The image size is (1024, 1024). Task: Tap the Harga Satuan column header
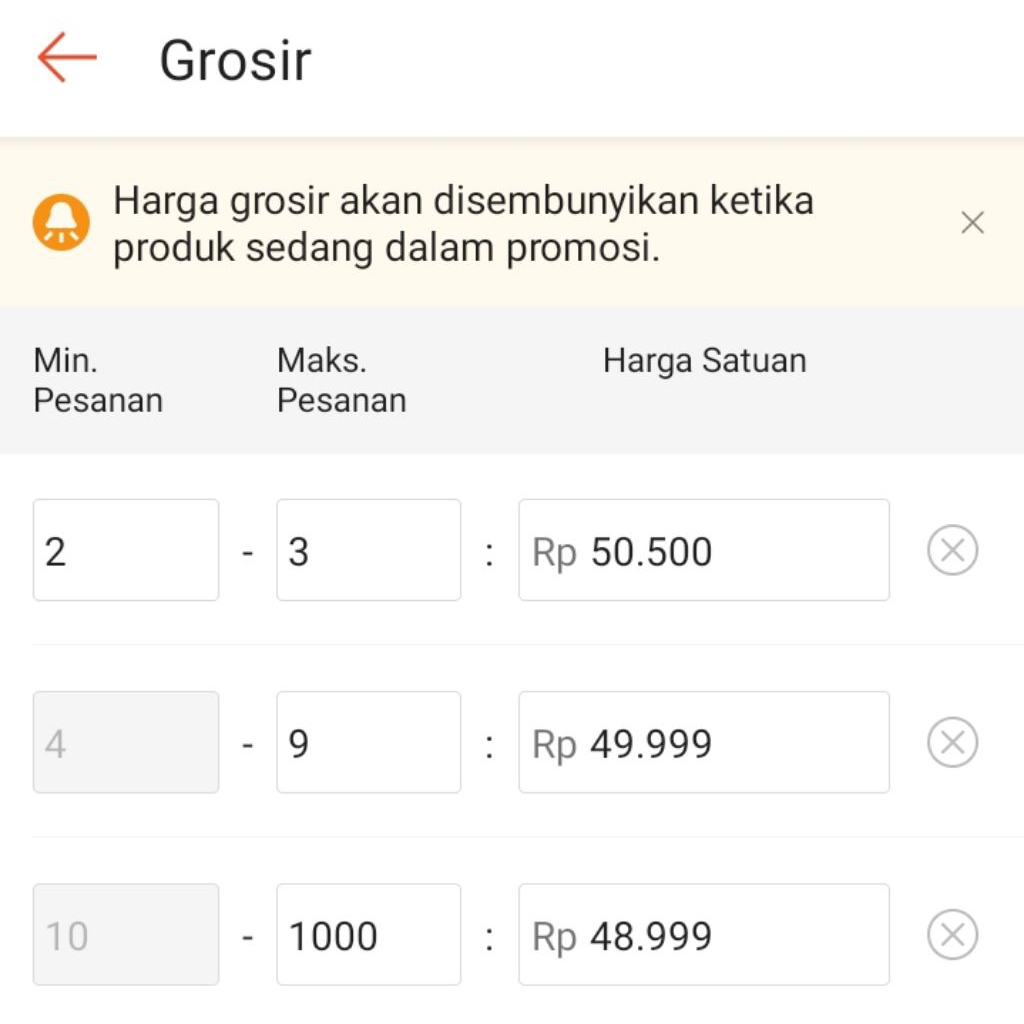click(704, 361)
